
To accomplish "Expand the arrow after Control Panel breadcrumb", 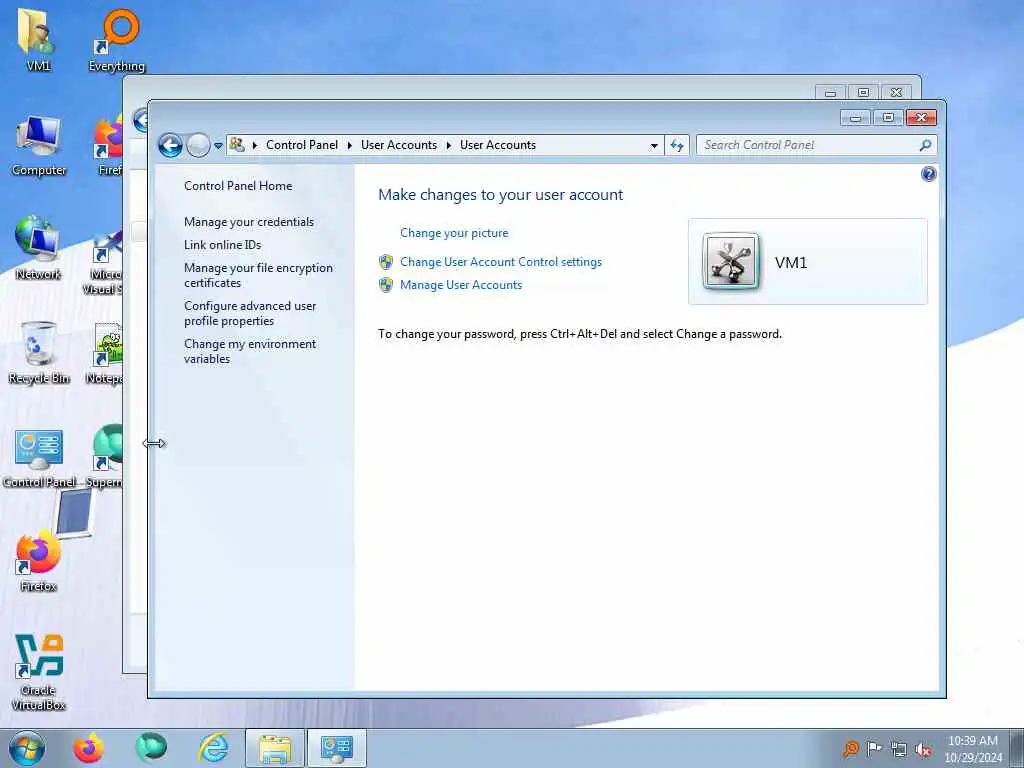I will tap(349, 145).
